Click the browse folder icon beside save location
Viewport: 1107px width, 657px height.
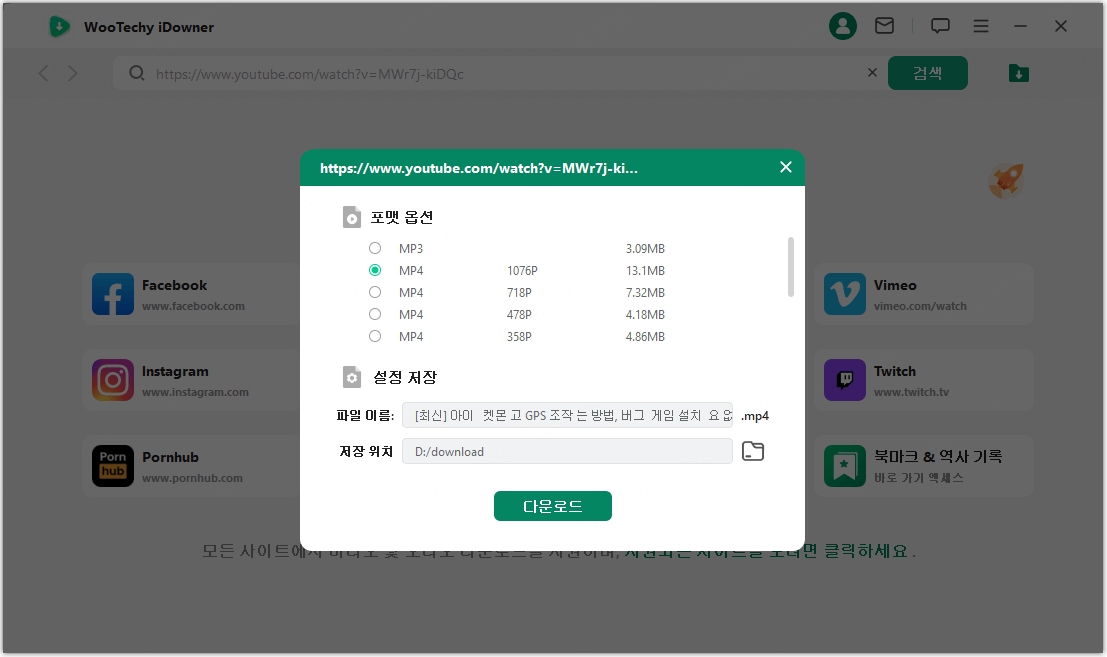point(753,452)
